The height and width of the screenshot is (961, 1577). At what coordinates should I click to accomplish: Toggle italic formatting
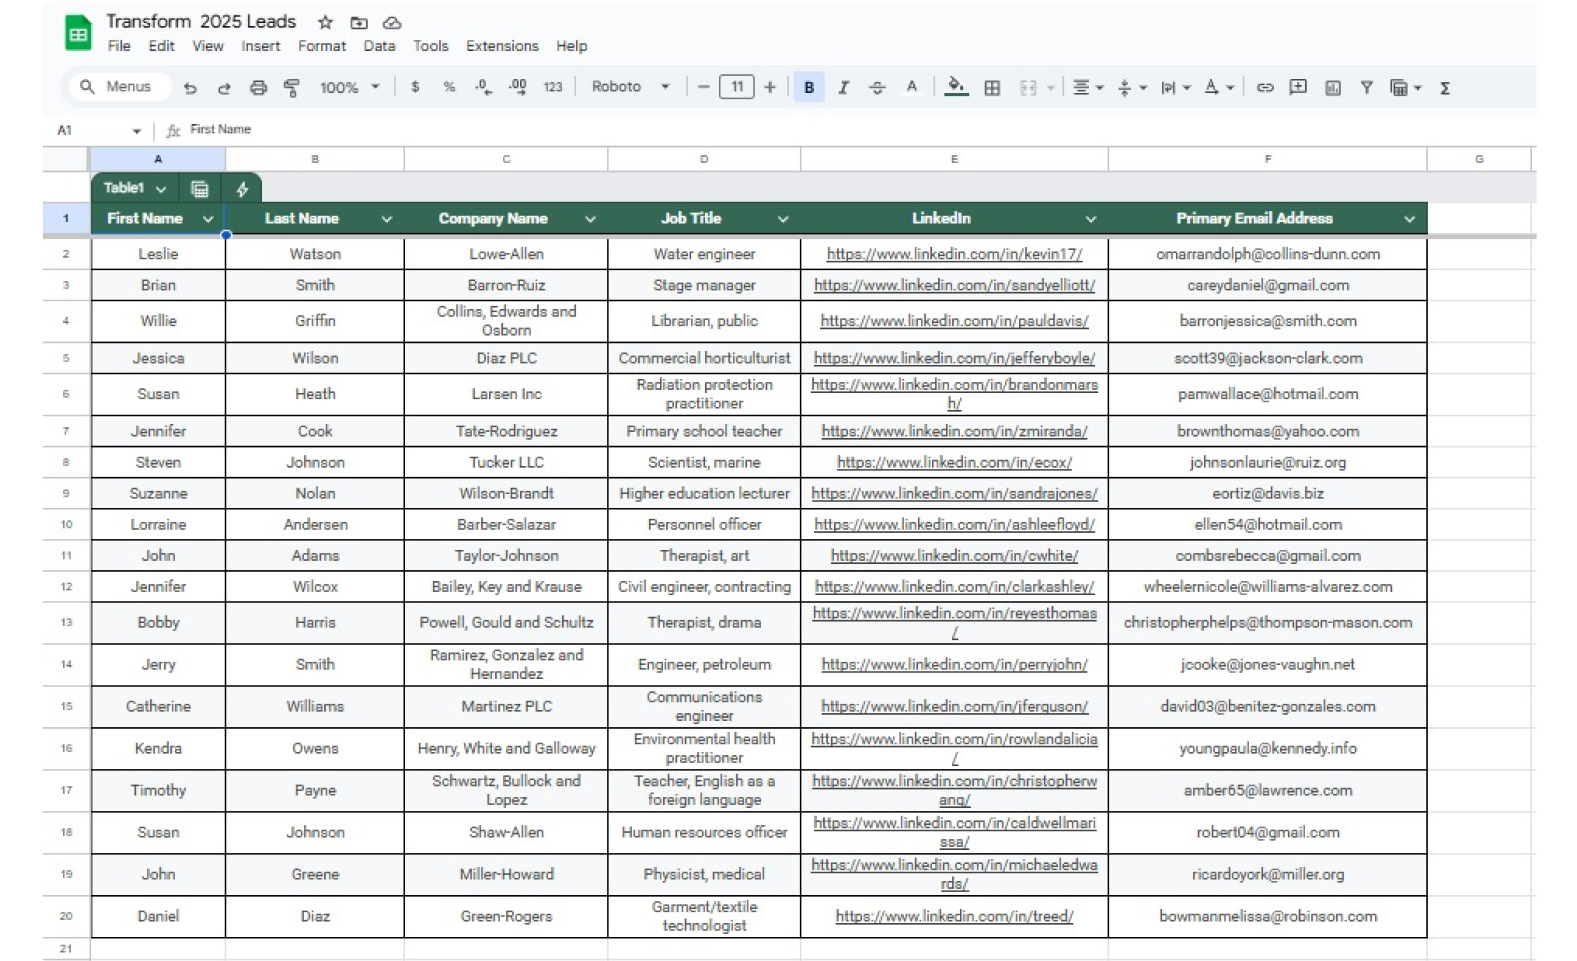click(843, 88)
